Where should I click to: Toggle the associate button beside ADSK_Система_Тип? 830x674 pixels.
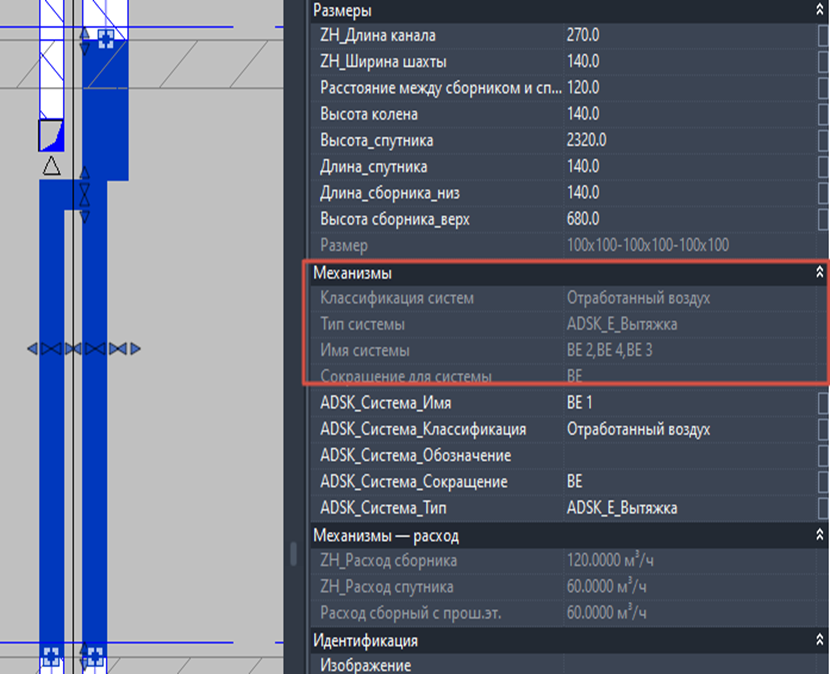(x=824, y=508)
